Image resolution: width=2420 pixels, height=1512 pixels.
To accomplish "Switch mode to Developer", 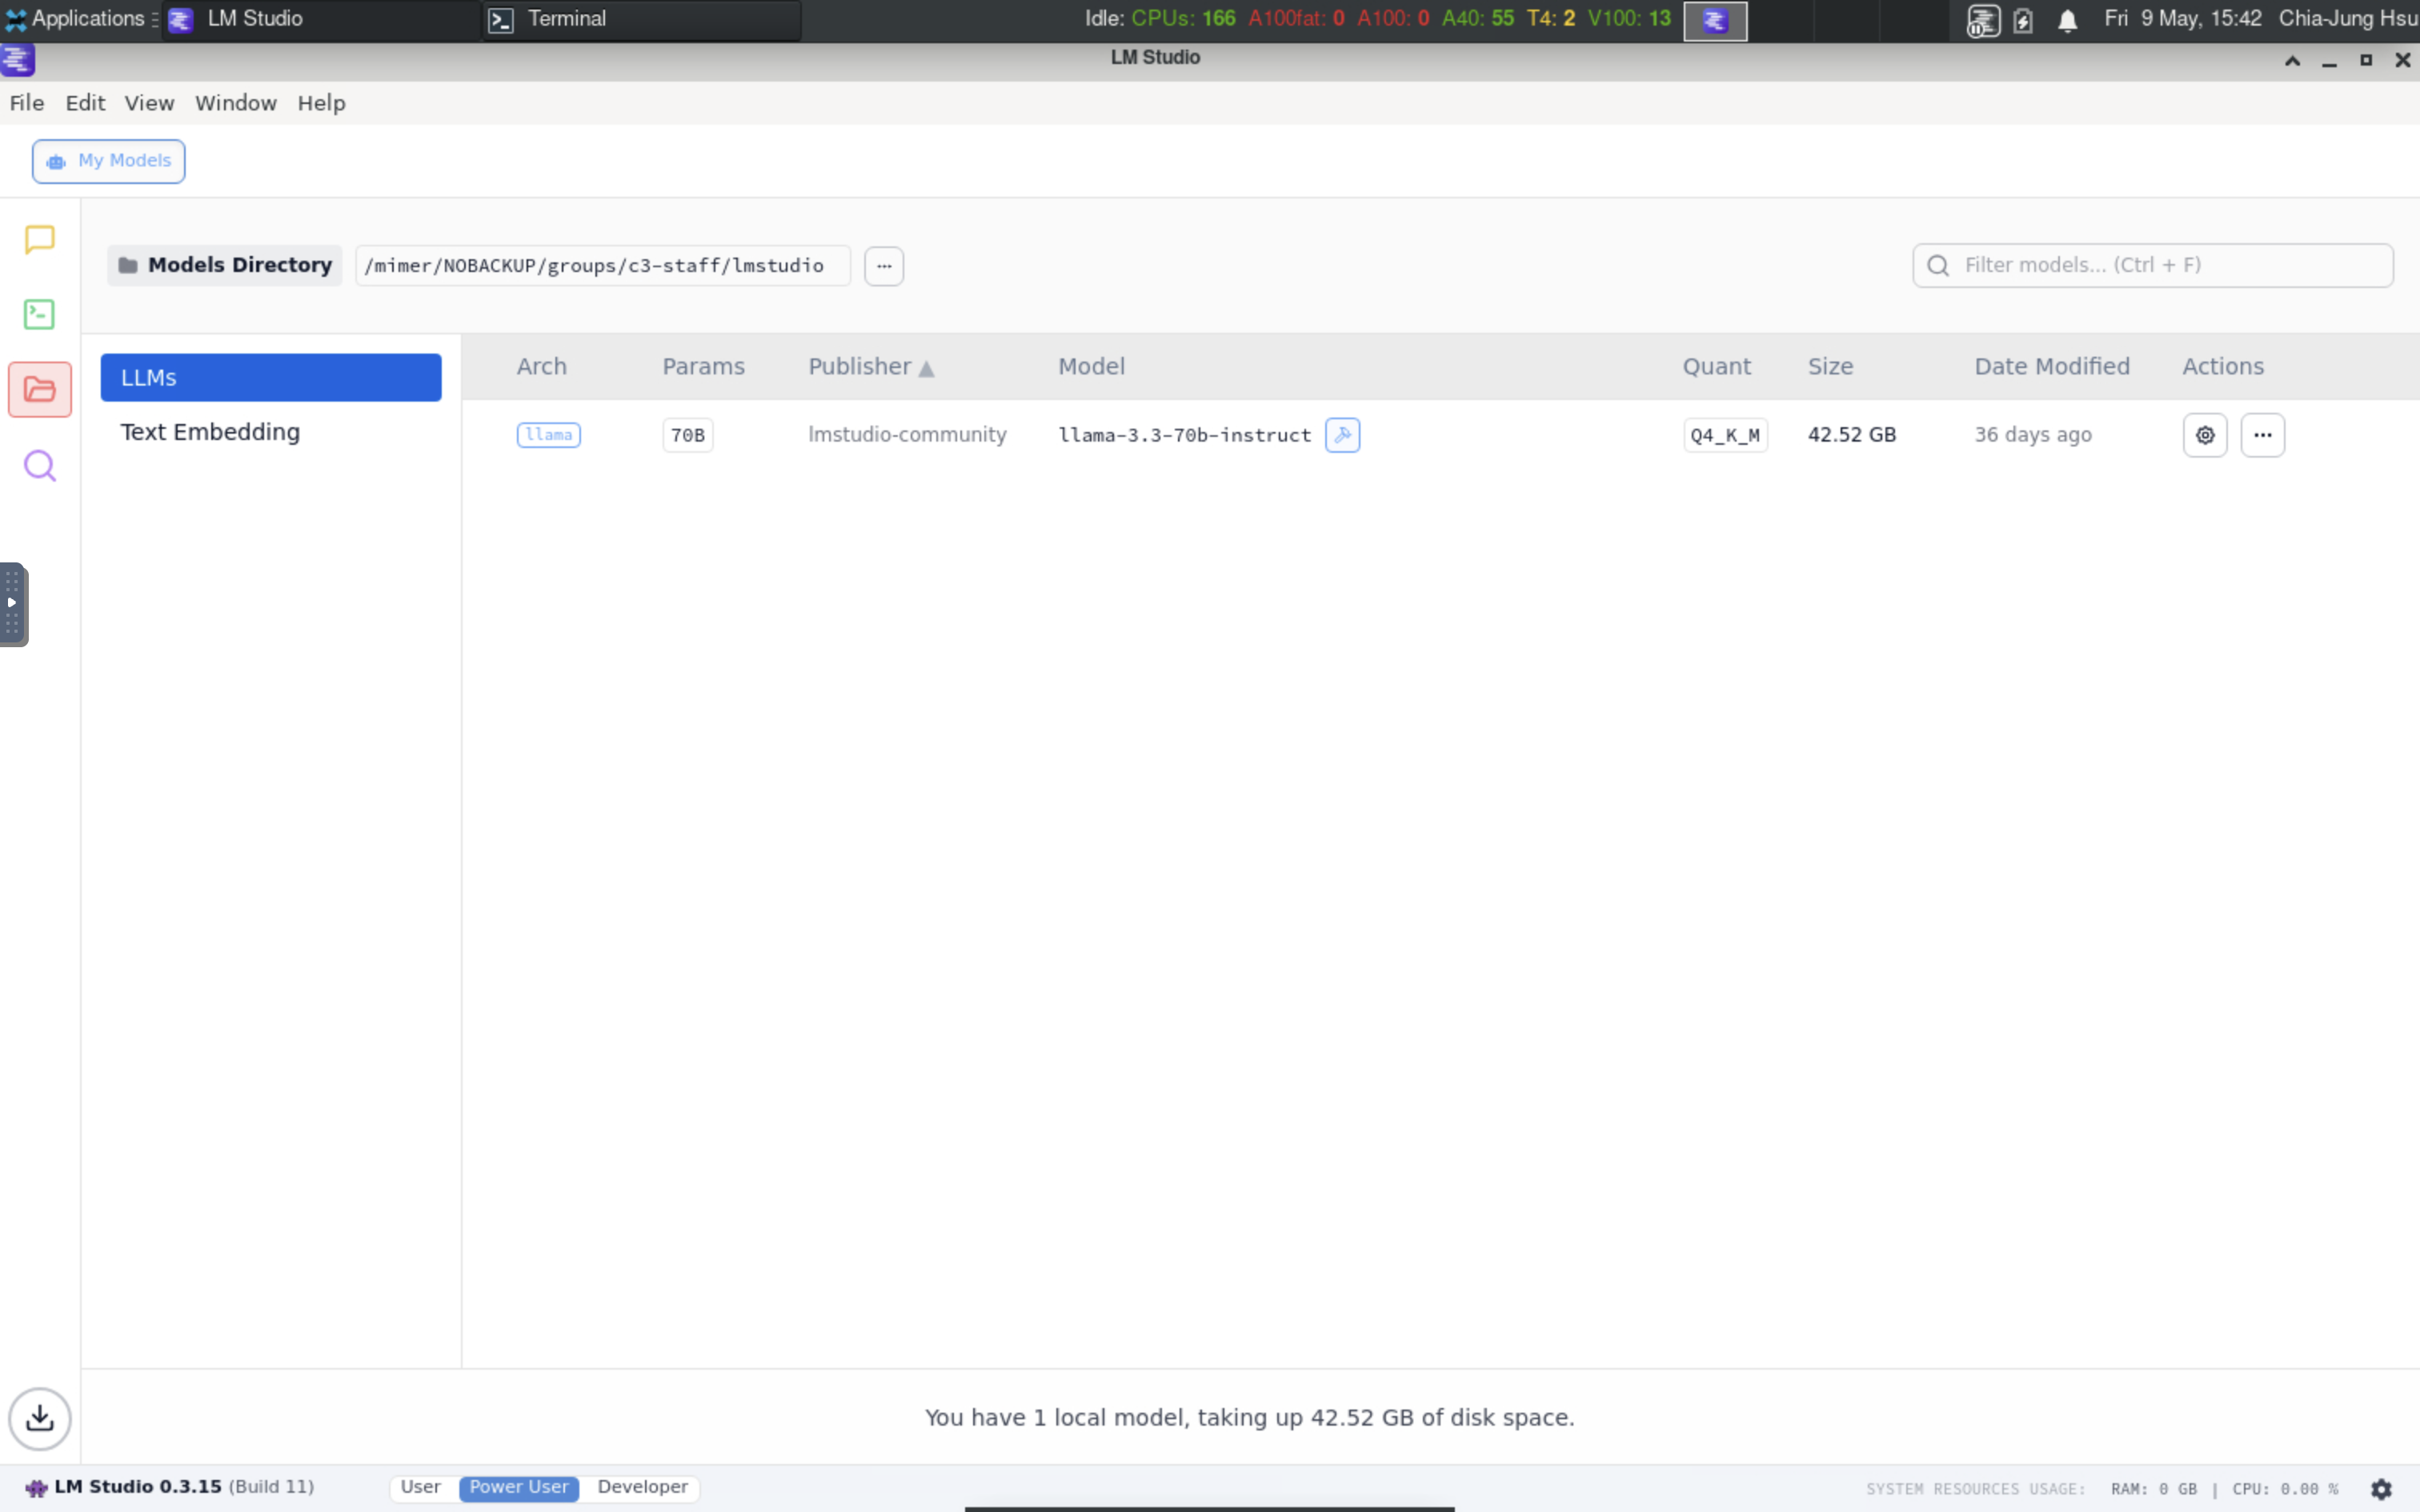I will point(643,1487).
